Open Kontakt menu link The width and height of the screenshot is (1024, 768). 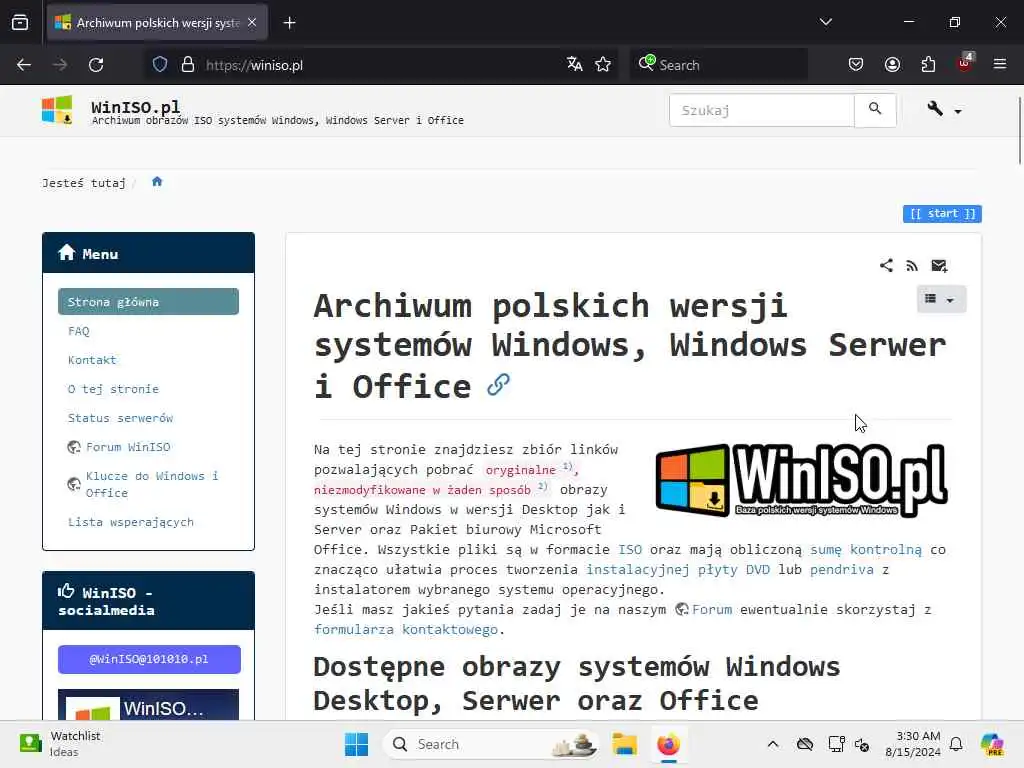click(x=92, y=360)
